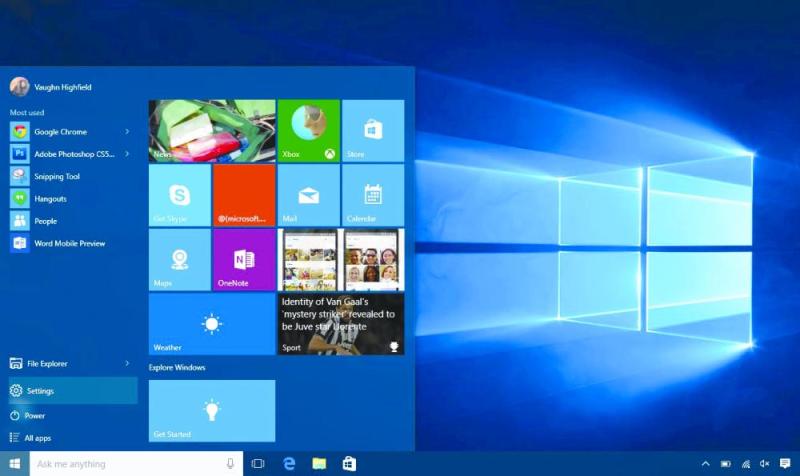Screen dimensions: 800x476
Task: Open the Get Started tile
Action: (212, 411)
